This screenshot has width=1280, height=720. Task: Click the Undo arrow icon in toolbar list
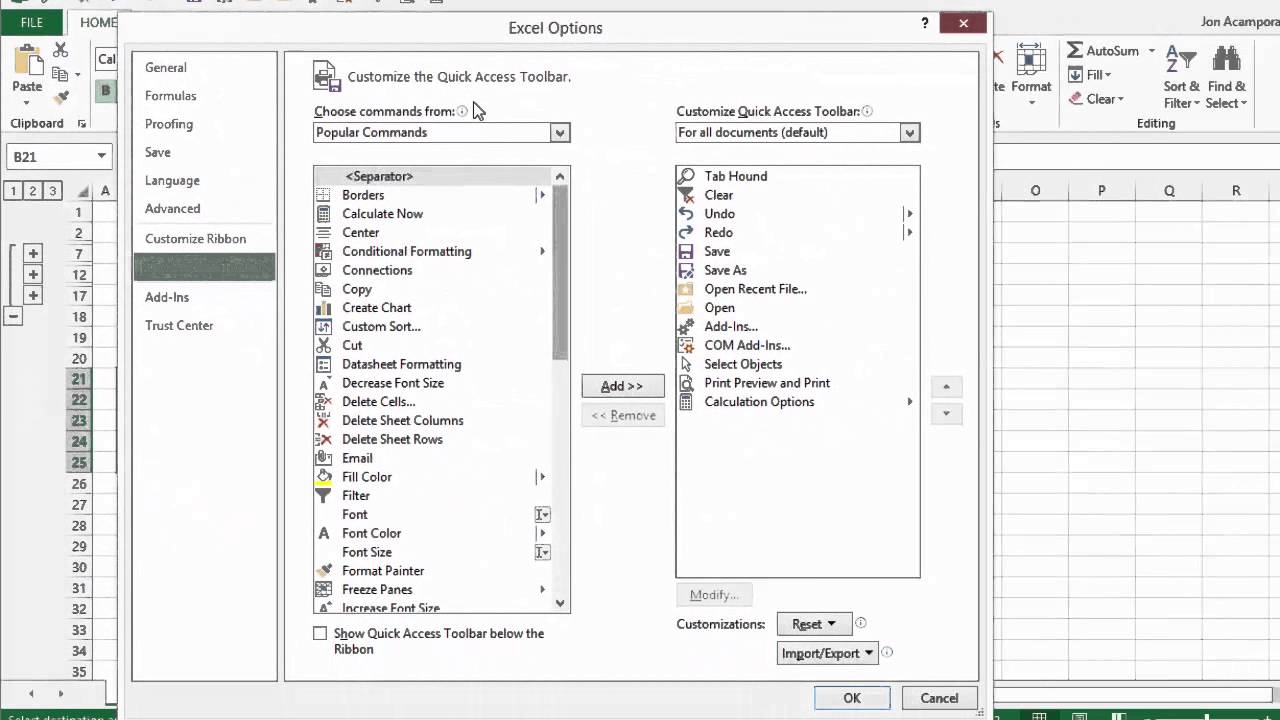[x=686, y=214]
